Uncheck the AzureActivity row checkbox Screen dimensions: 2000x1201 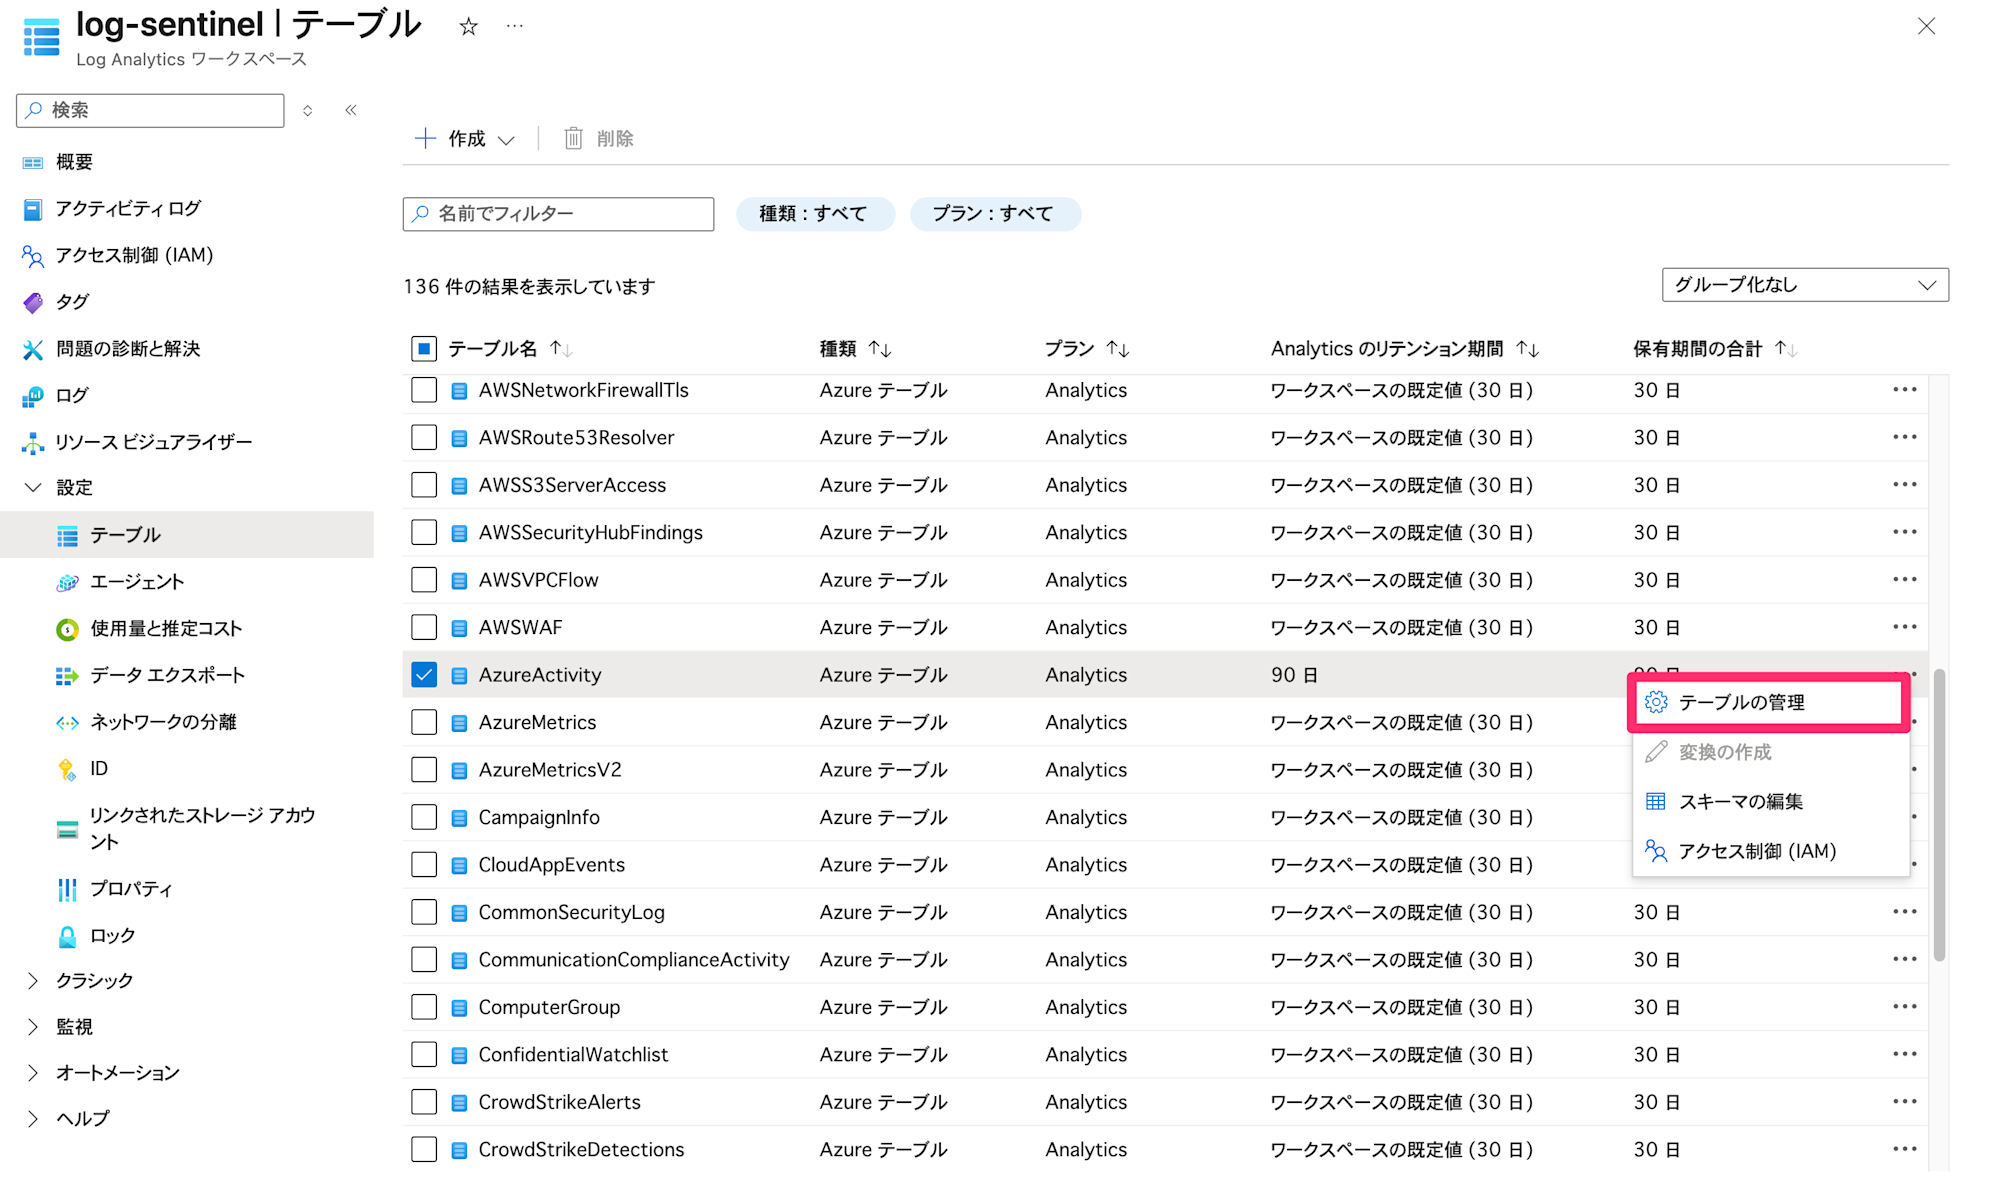tap(424, 675)
